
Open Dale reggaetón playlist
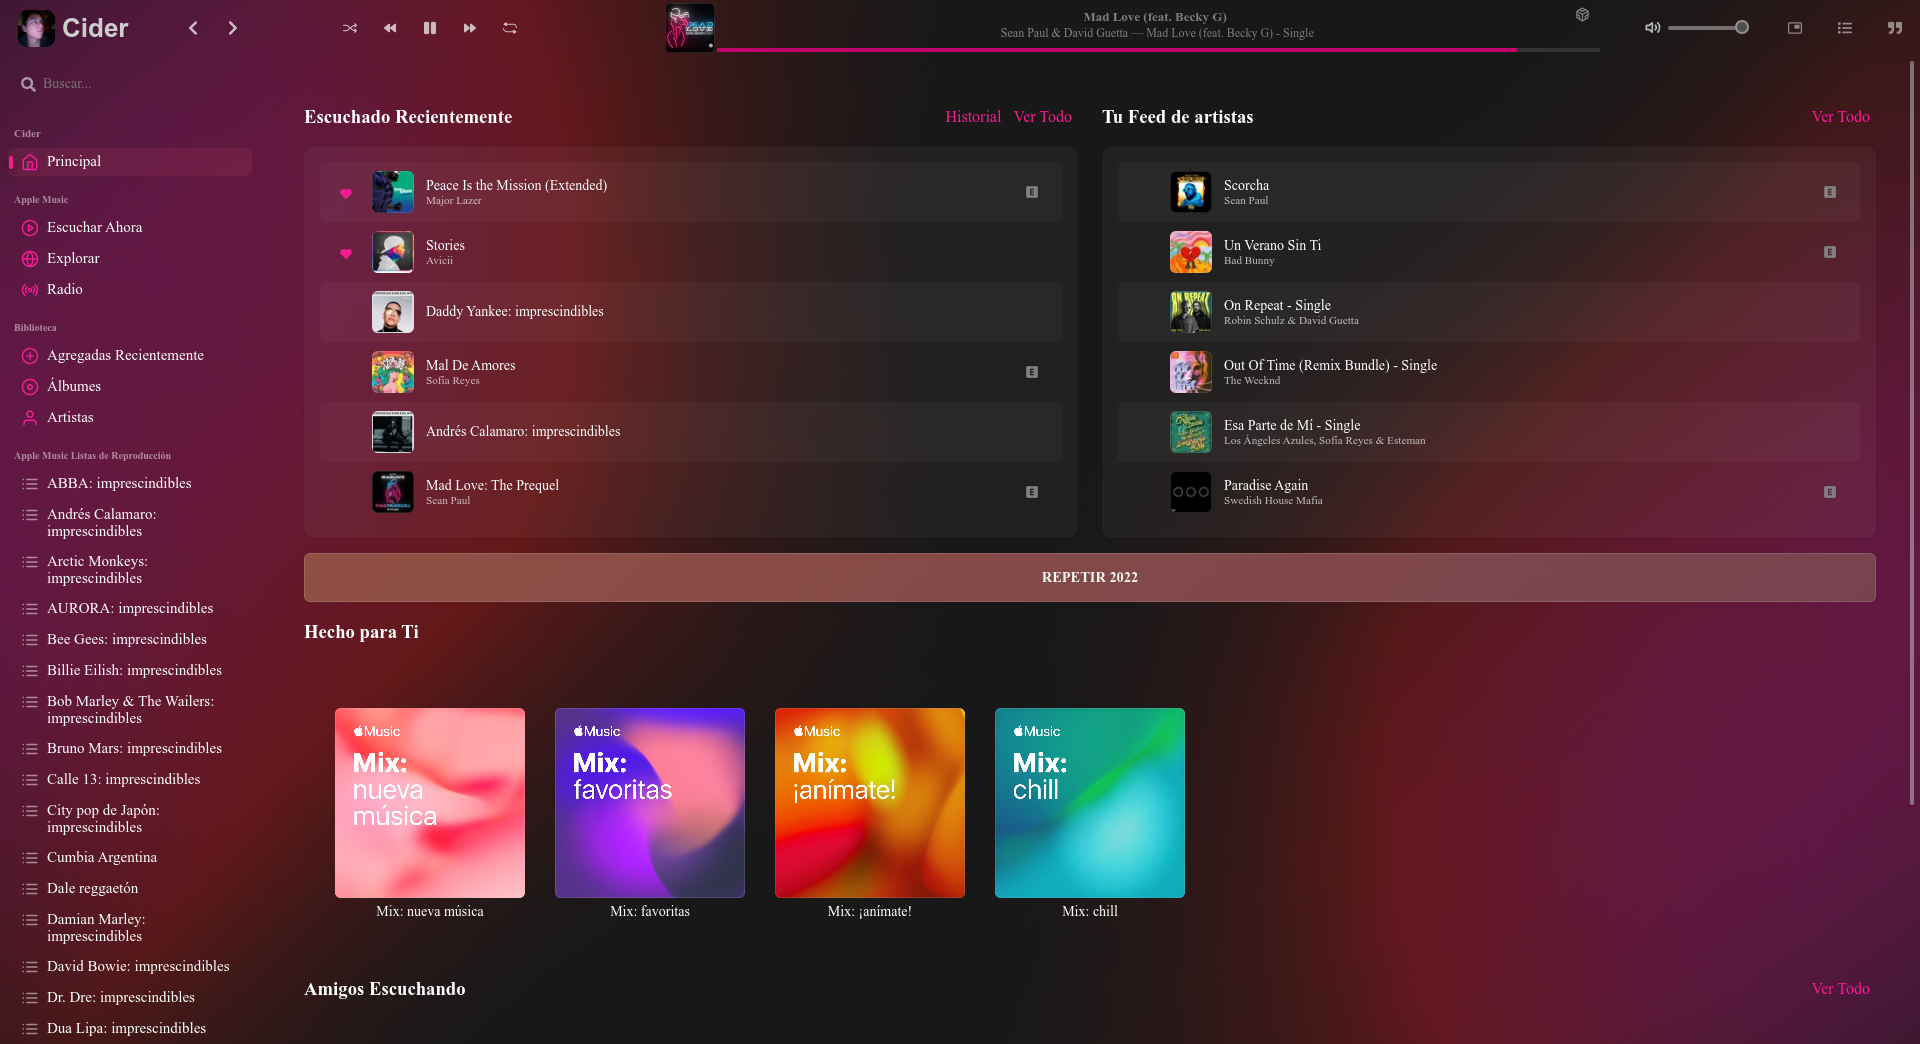130,889
